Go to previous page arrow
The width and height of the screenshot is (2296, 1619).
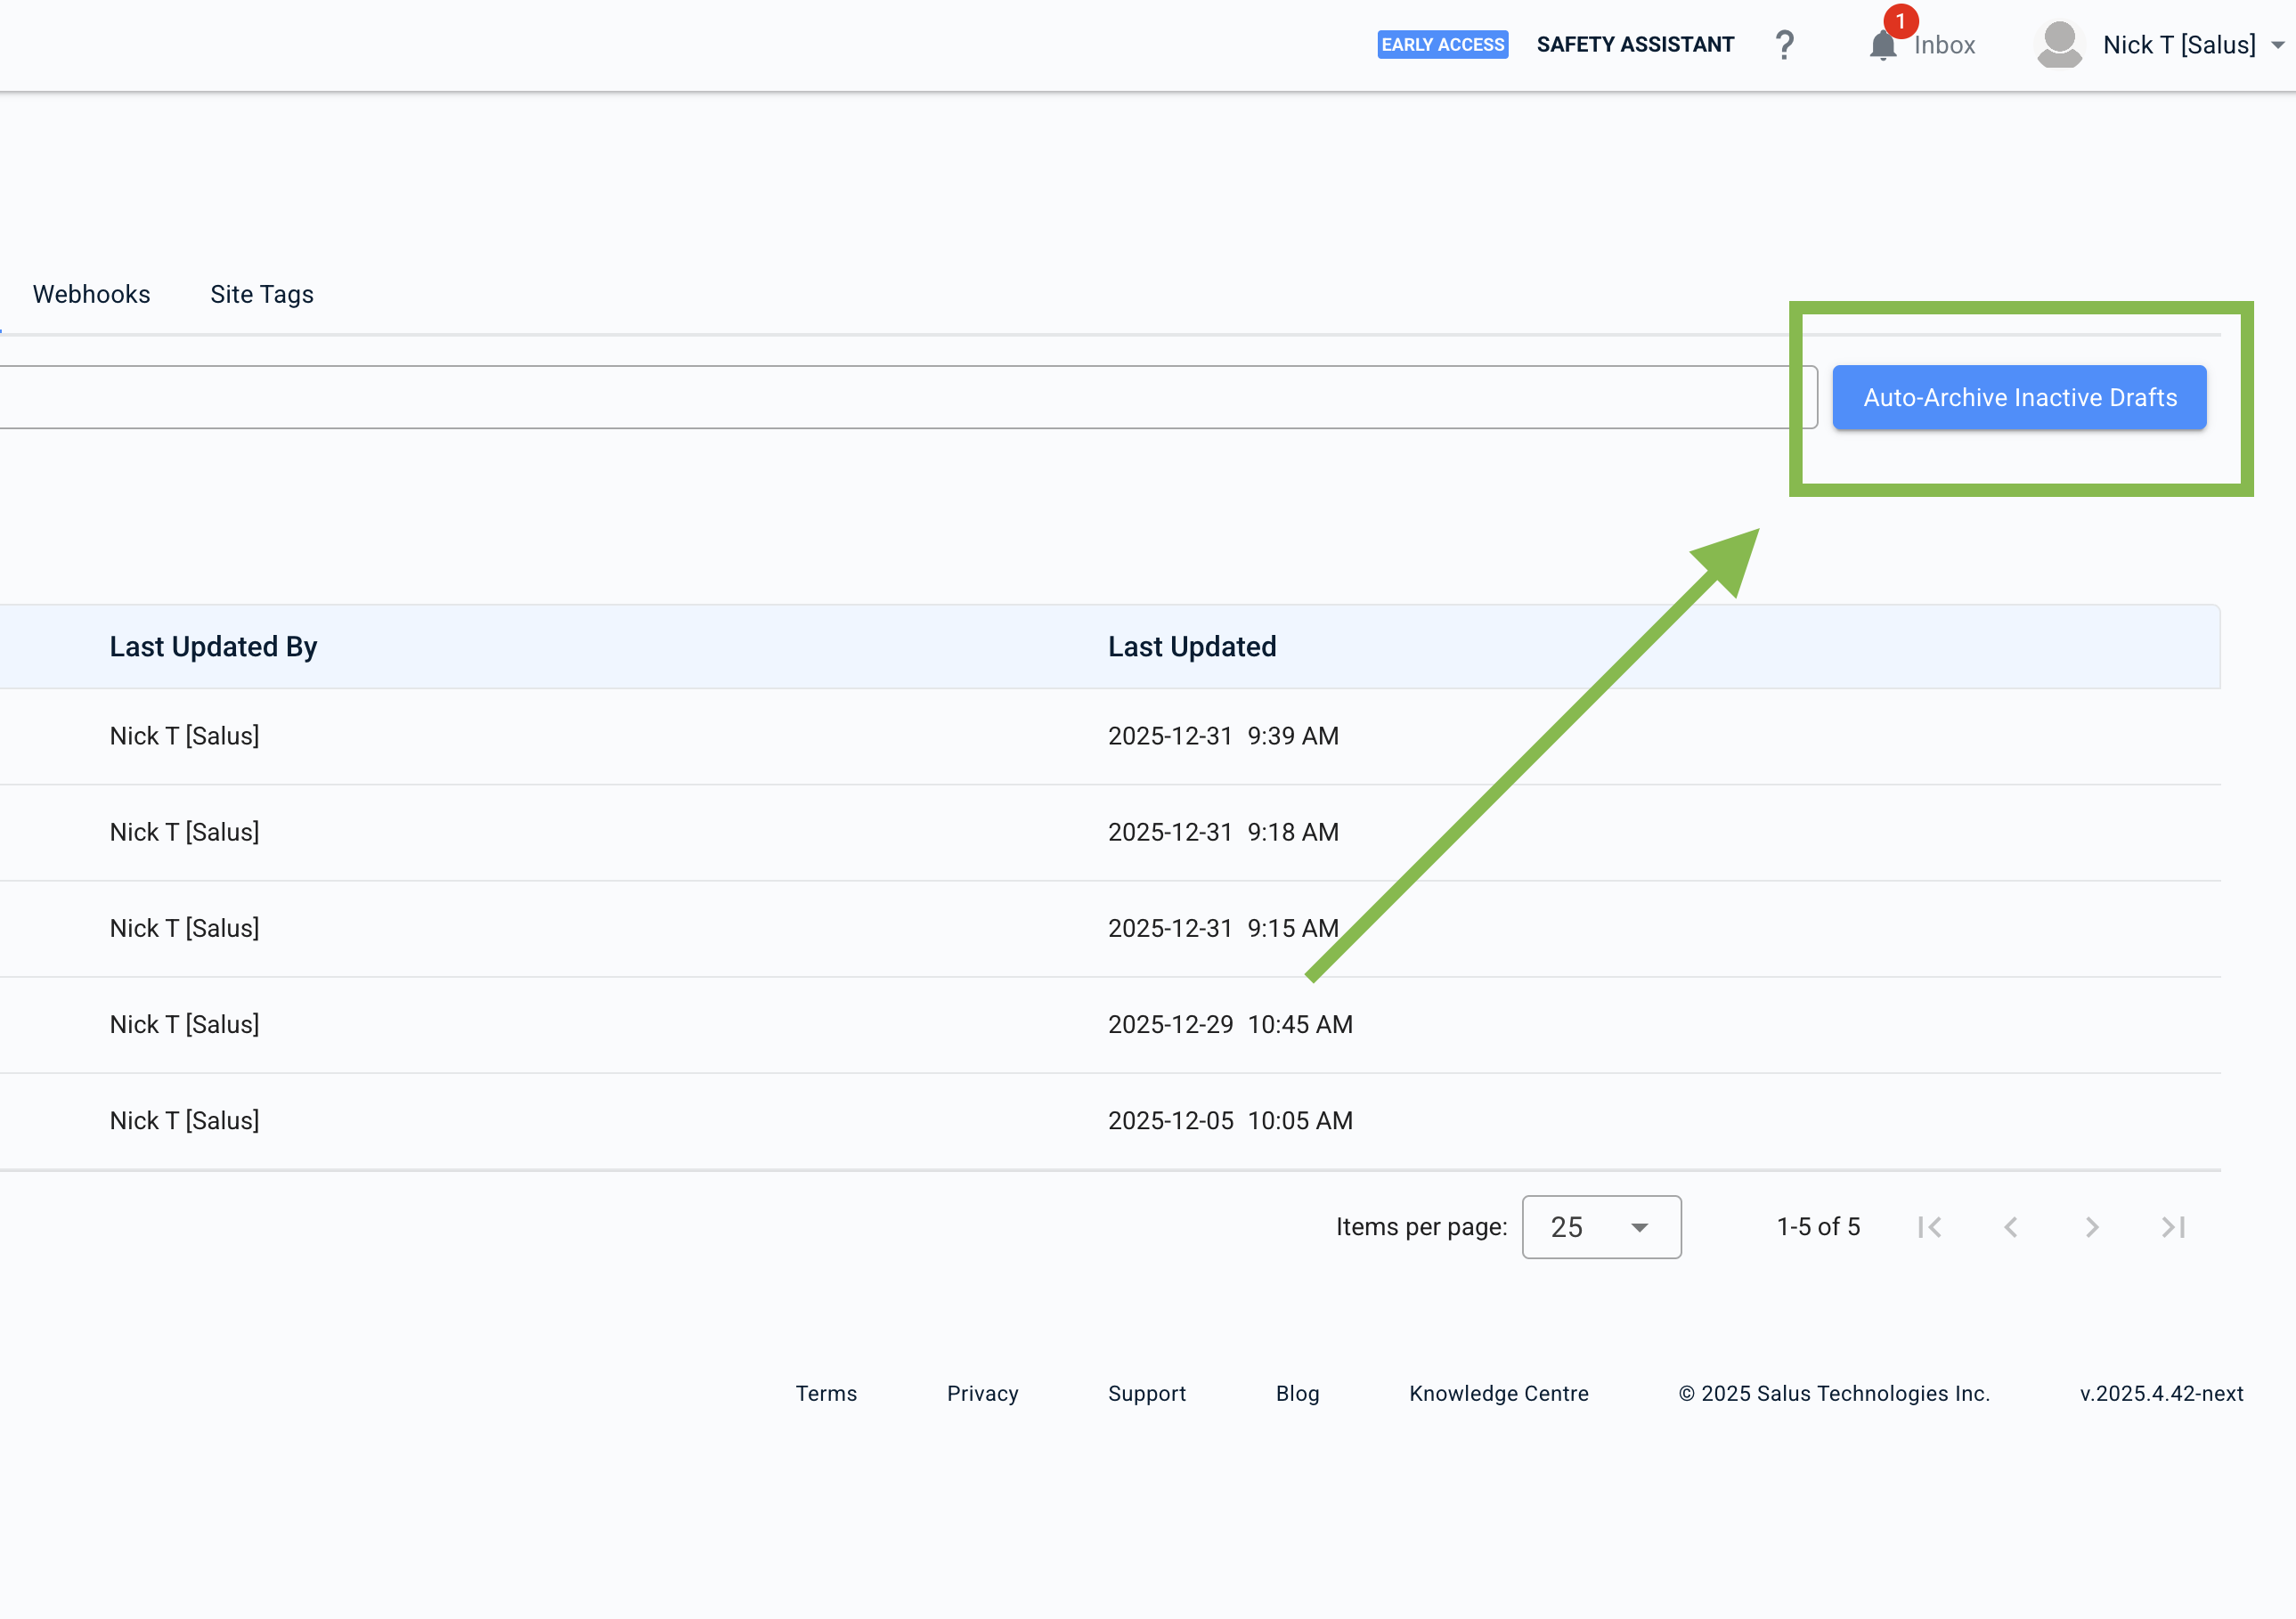pyautogui.click(x=2010, y=1227)
